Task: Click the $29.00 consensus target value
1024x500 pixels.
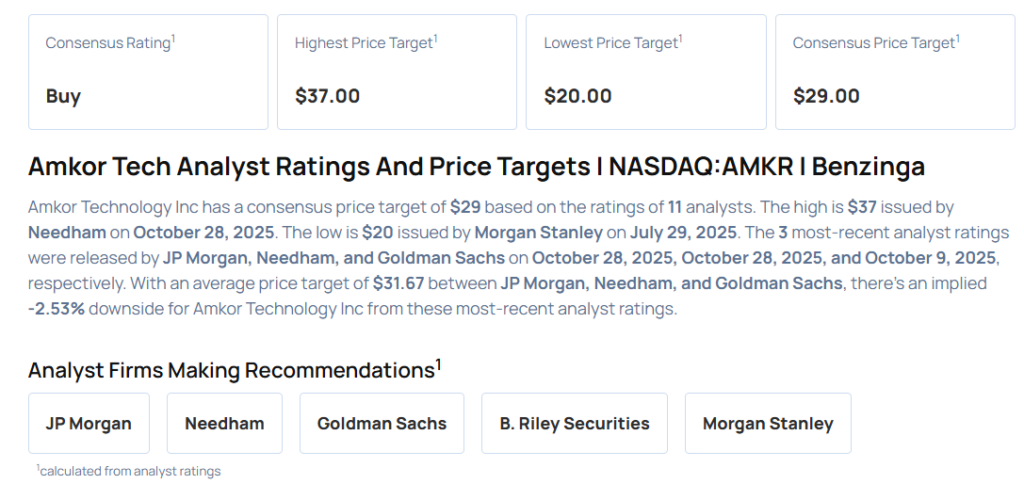Action: (x=826, y=96)
